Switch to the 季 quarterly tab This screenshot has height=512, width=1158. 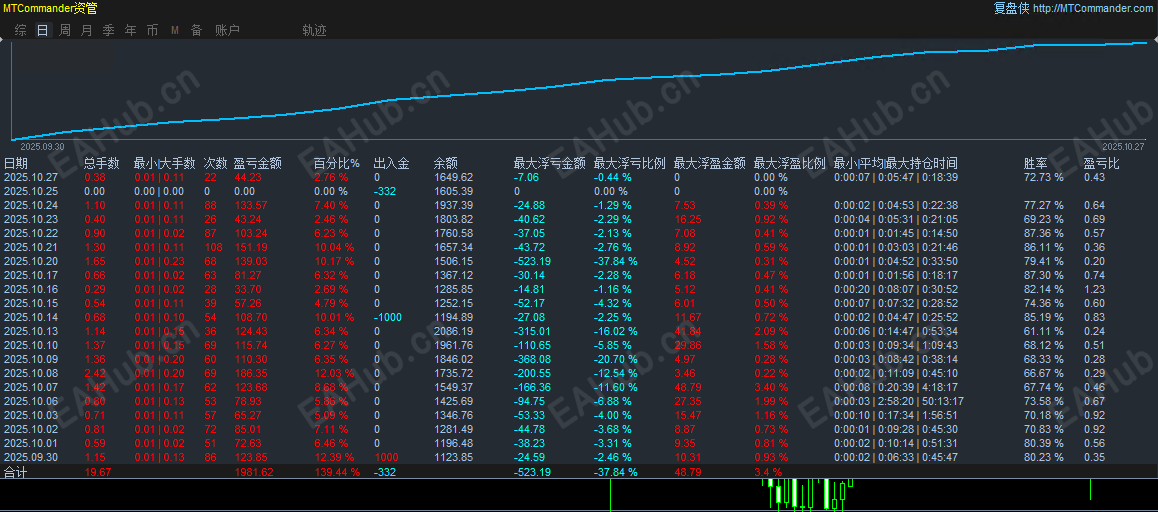109,30
